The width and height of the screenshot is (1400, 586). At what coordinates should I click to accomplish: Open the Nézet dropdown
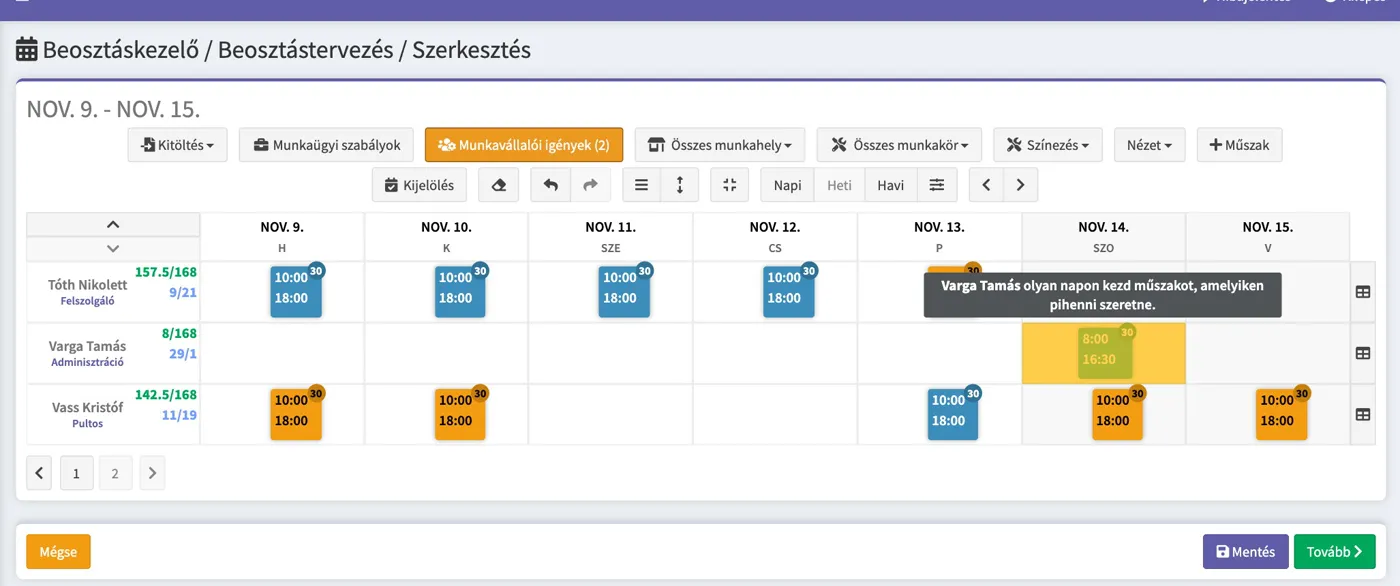(1150, 145)
